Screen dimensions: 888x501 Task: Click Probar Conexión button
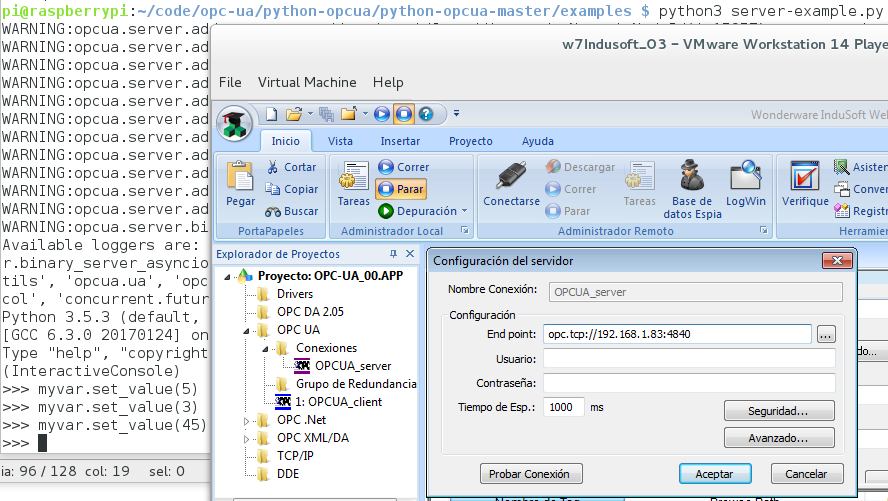[x=531, y=474]
